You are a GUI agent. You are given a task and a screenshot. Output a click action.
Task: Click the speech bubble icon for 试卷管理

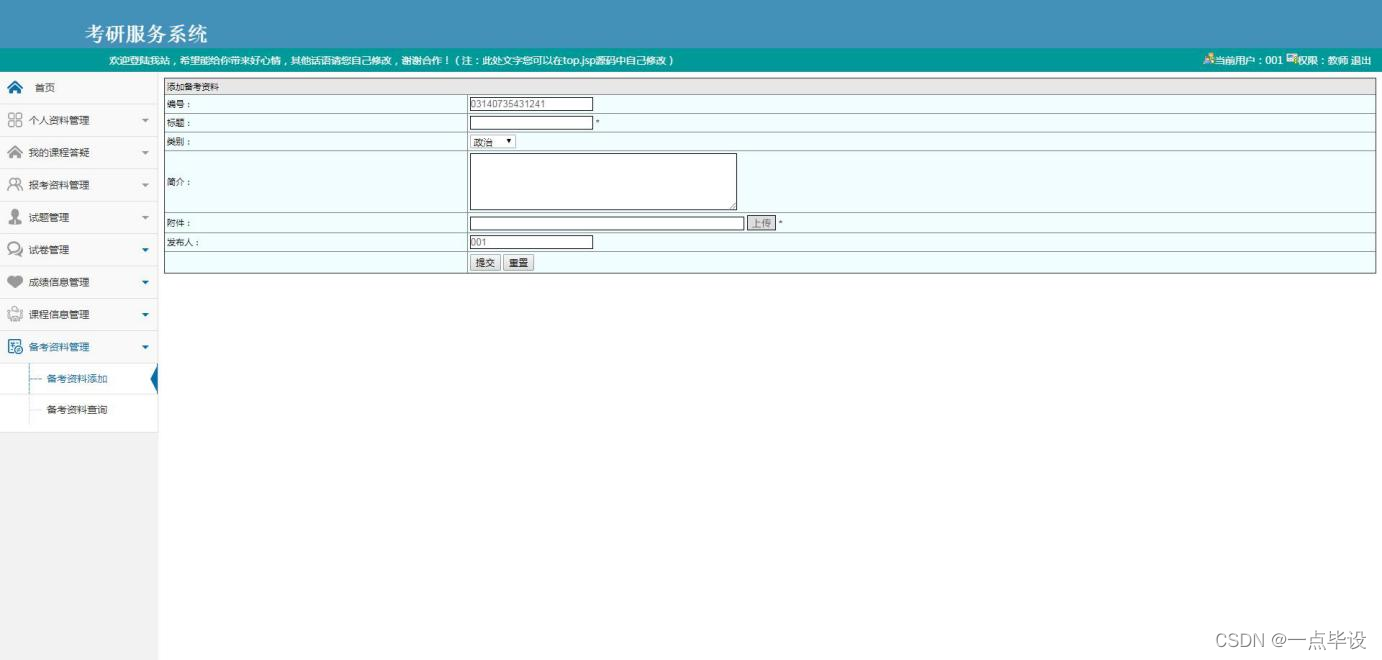click(x=15, y=249)
